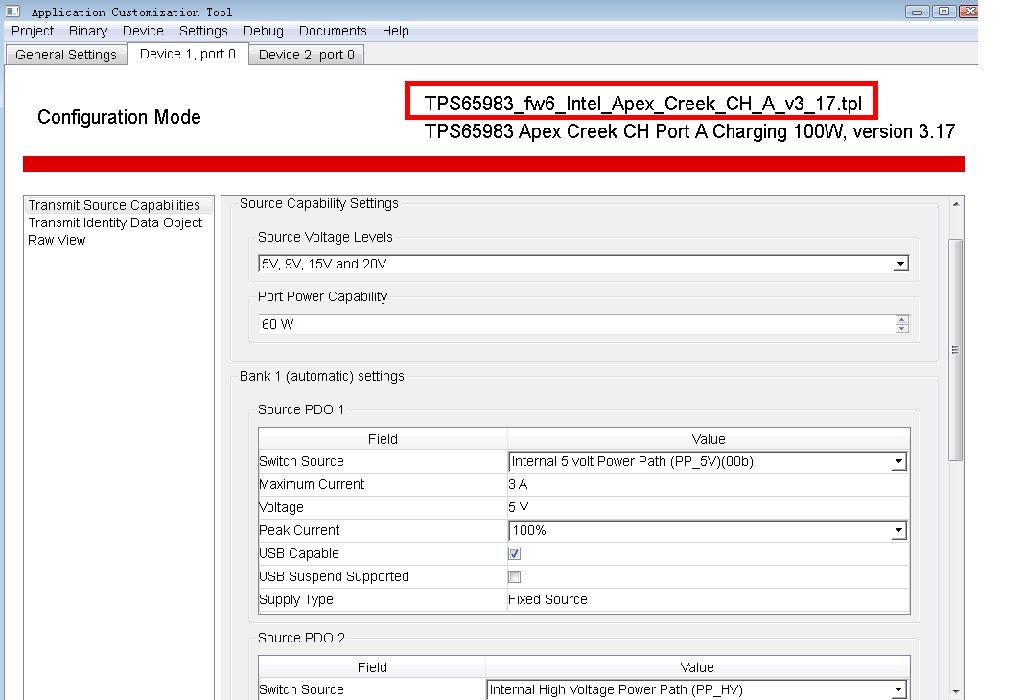
Task: Click the Maximum Current value 3 A
Action: pos(518,484)
